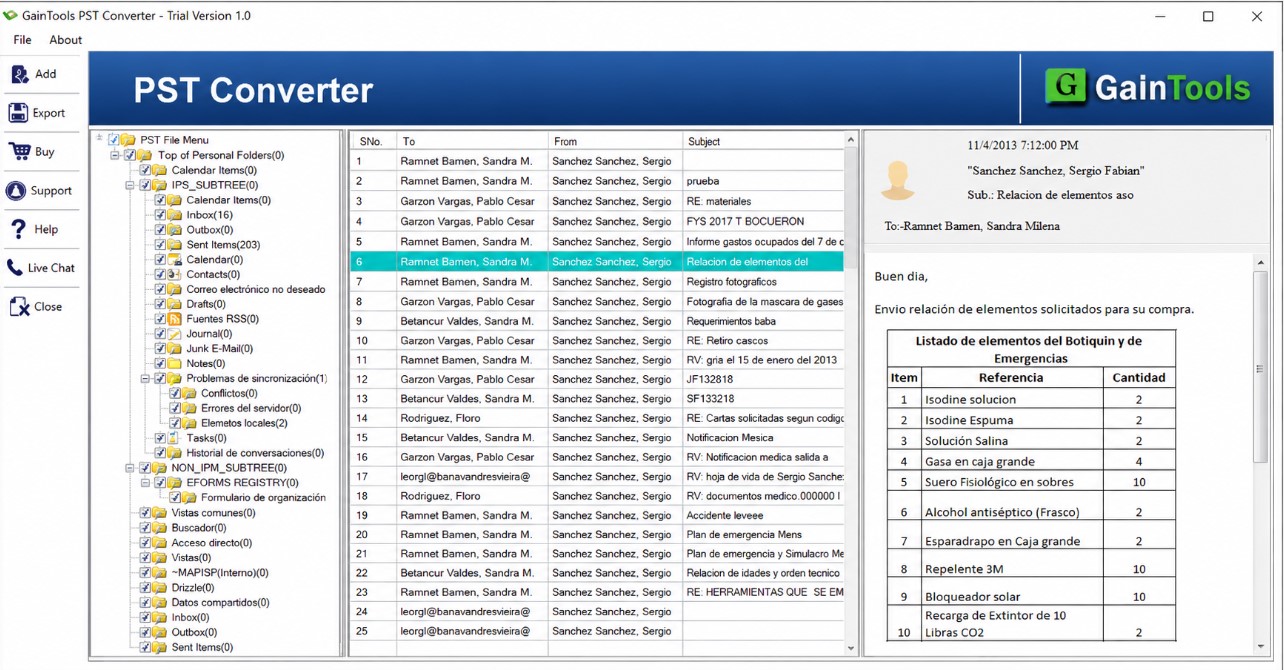Click the PST File Menu folder icon

pos(129,140)
